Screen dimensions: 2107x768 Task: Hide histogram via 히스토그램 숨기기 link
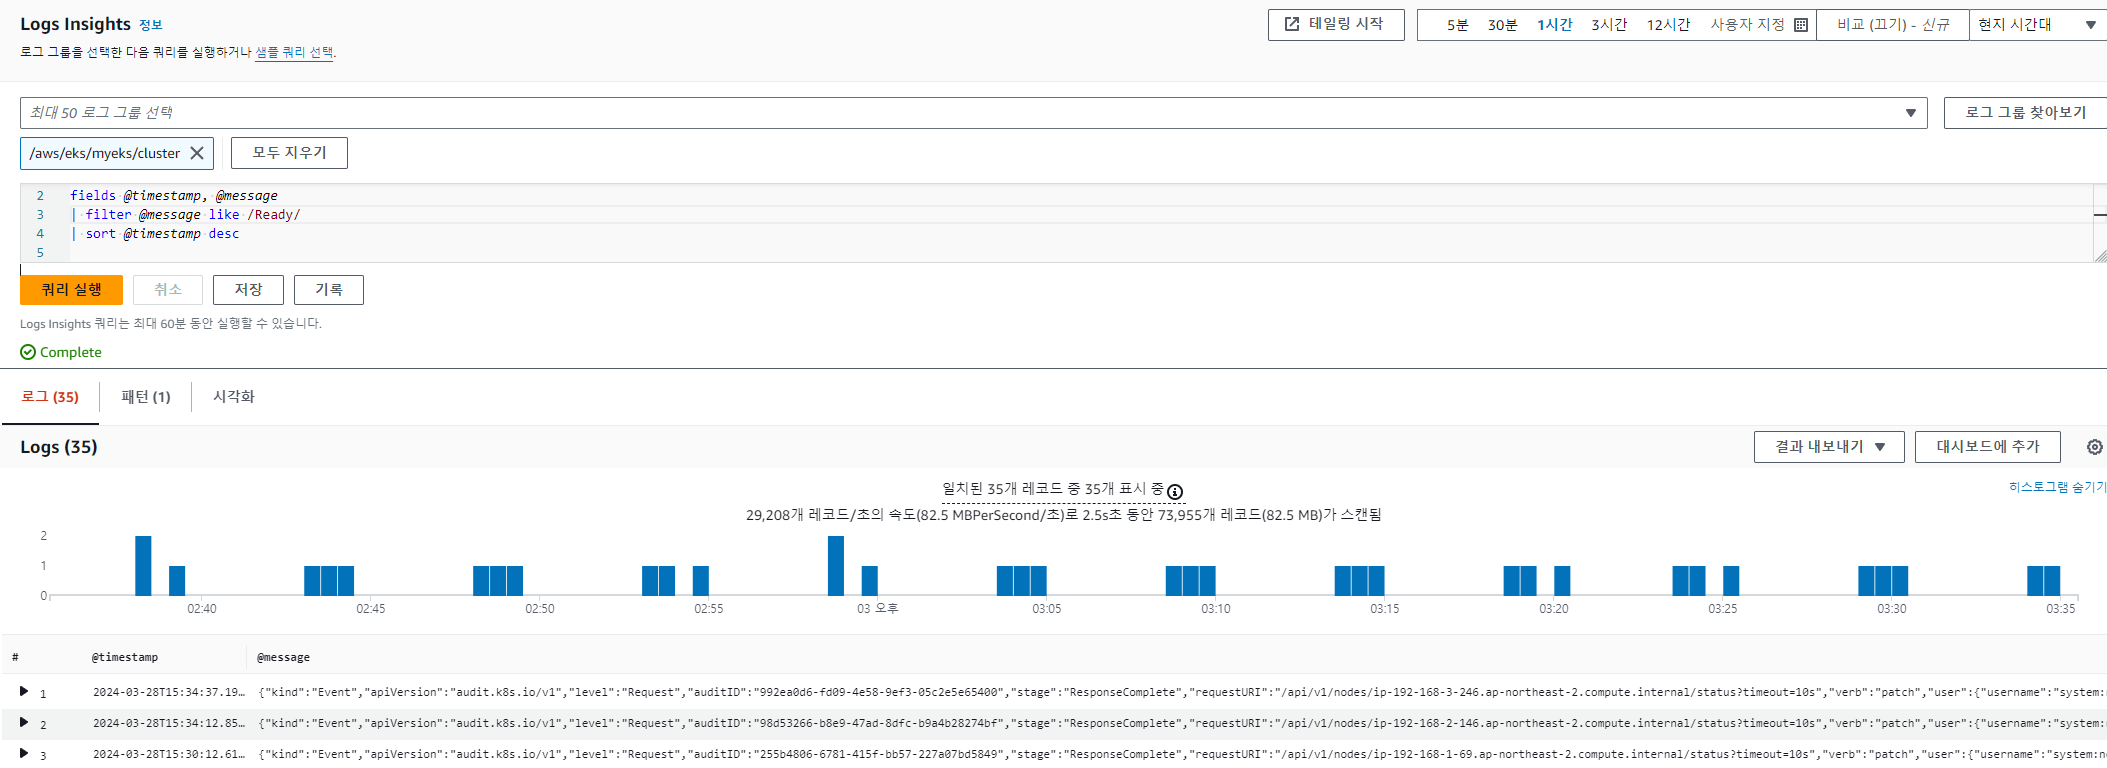point(2057,487)
